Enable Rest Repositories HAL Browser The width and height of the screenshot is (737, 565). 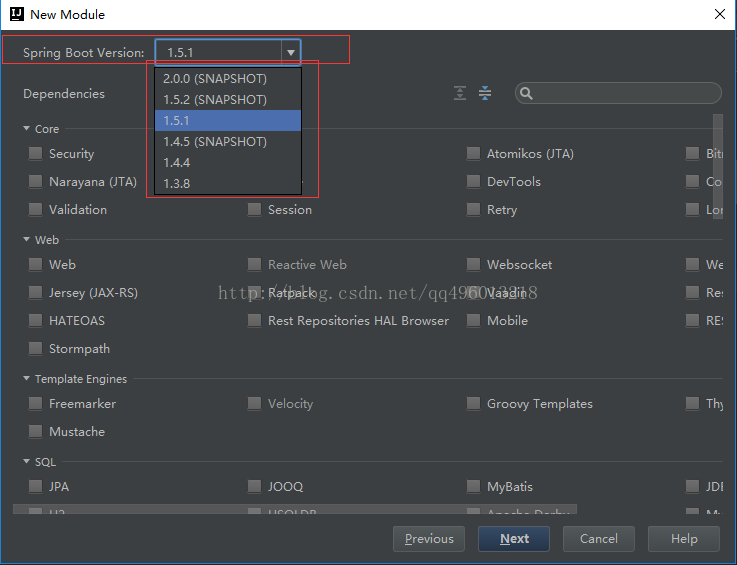[254, 321]
